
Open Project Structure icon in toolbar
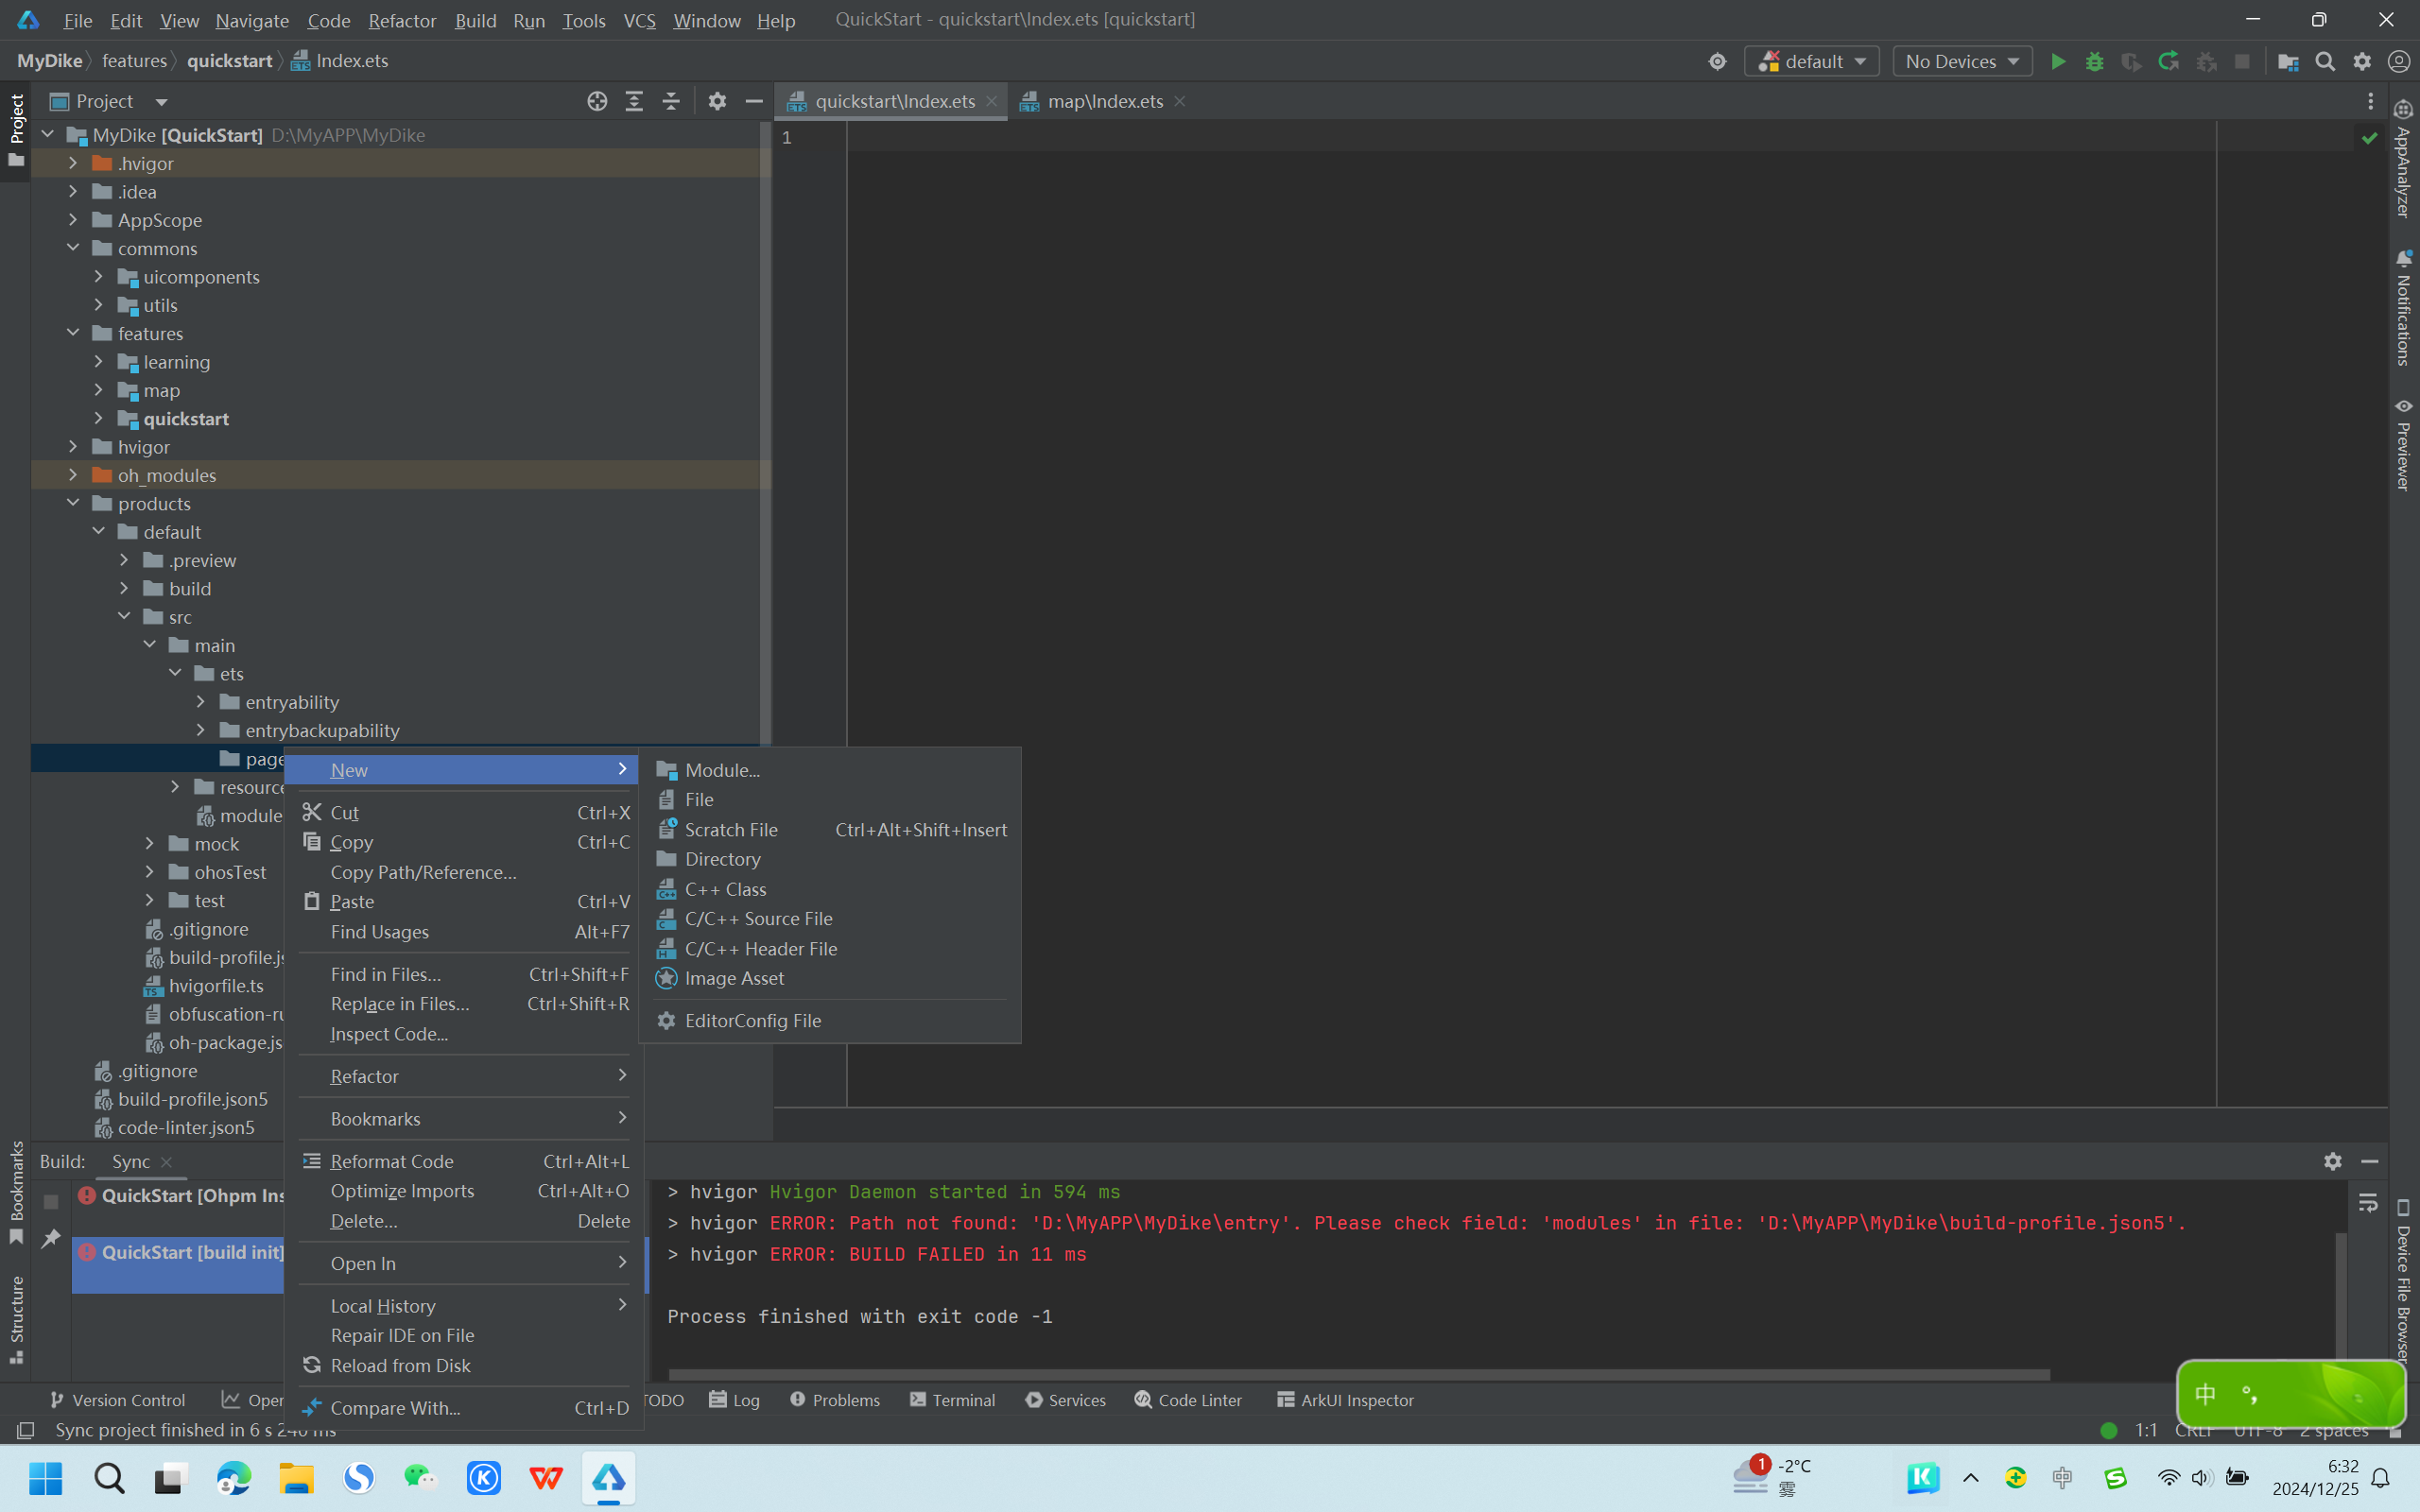click(x=2288, y=61)
